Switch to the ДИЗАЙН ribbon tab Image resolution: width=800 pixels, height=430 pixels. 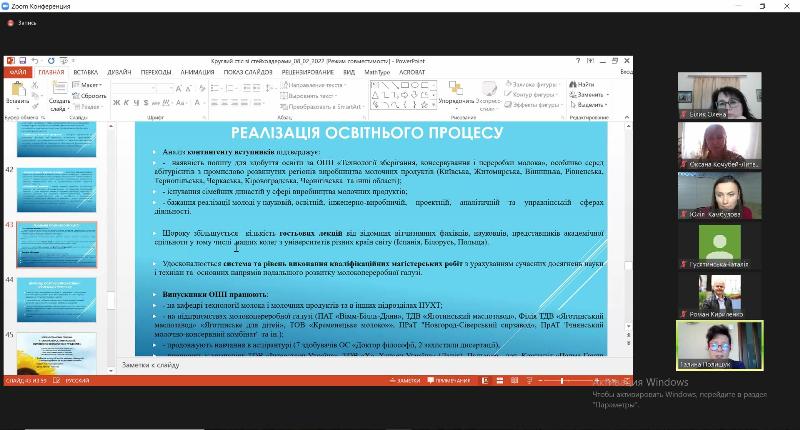click(x=119, y=72)
